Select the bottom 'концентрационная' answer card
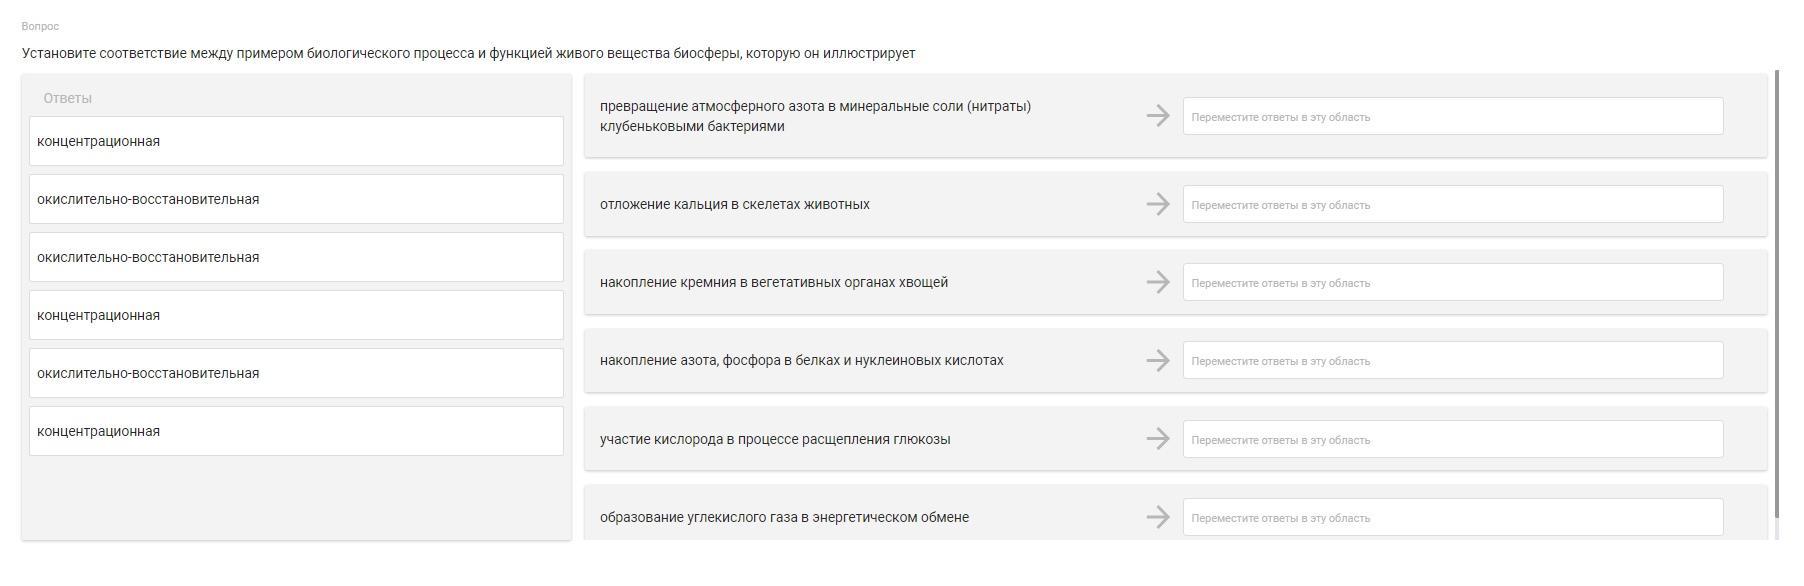Image resolution: width=1804 pixels, height=586 pixels. [296, 431]
